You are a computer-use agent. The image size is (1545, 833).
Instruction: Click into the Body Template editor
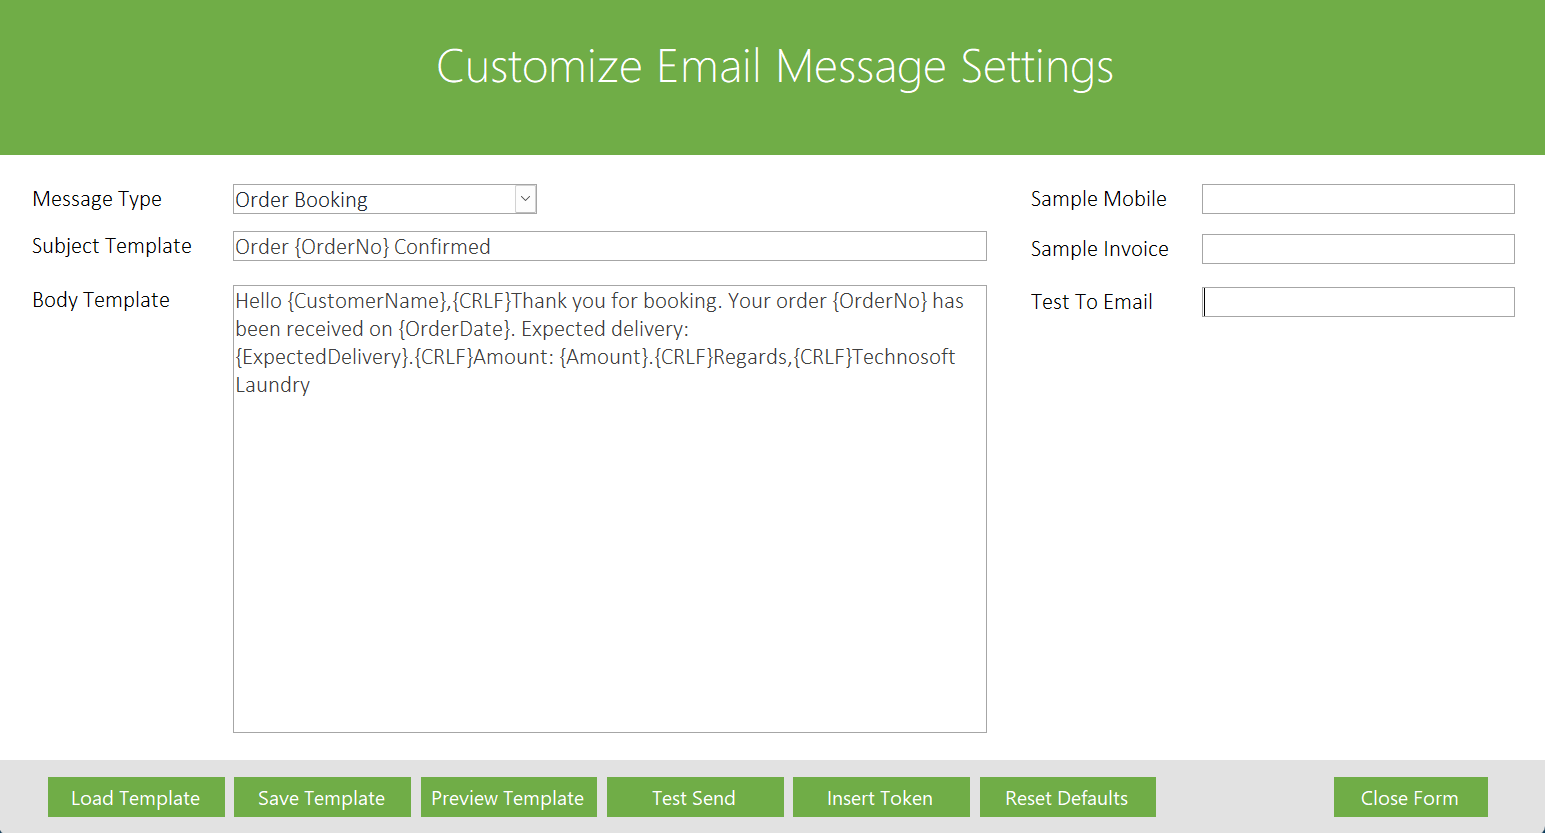coord(610,500)
